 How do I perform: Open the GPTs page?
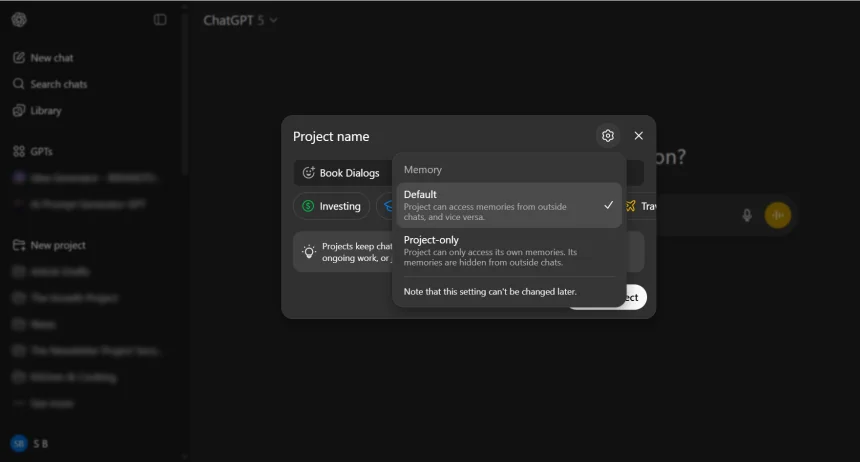click(33, 151)
